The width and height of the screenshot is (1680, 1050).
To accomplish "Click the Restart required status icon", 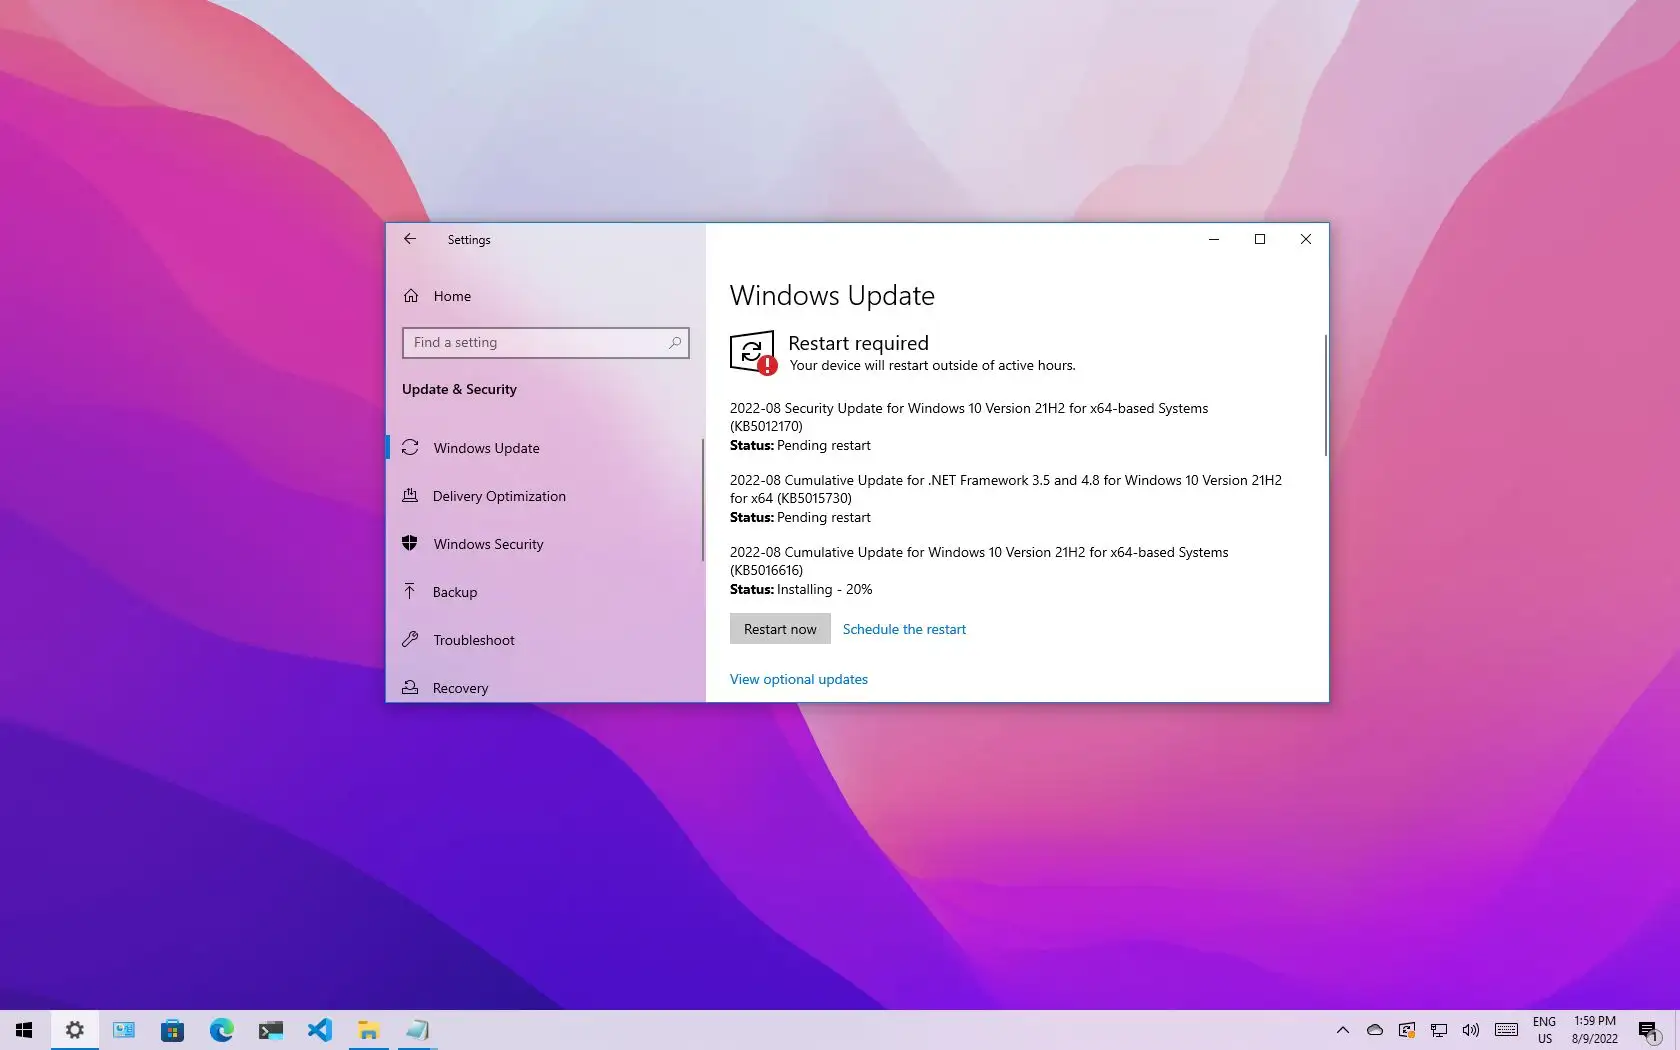I will pyautogui.click(x=753, y=352).
